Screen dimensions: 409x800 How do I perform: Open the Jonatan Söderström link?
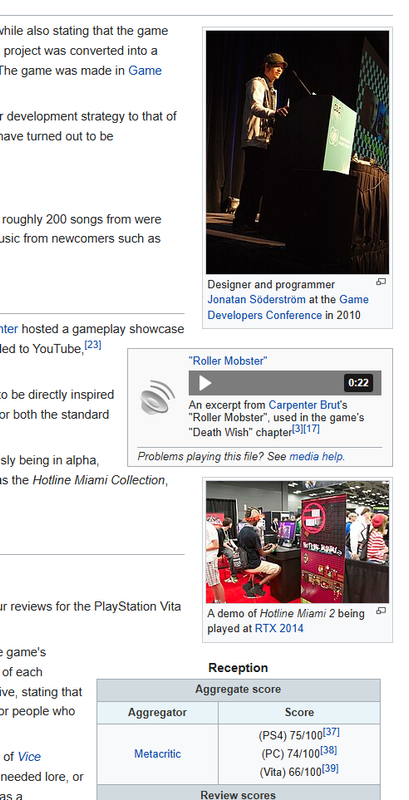(x=257, y=299)
